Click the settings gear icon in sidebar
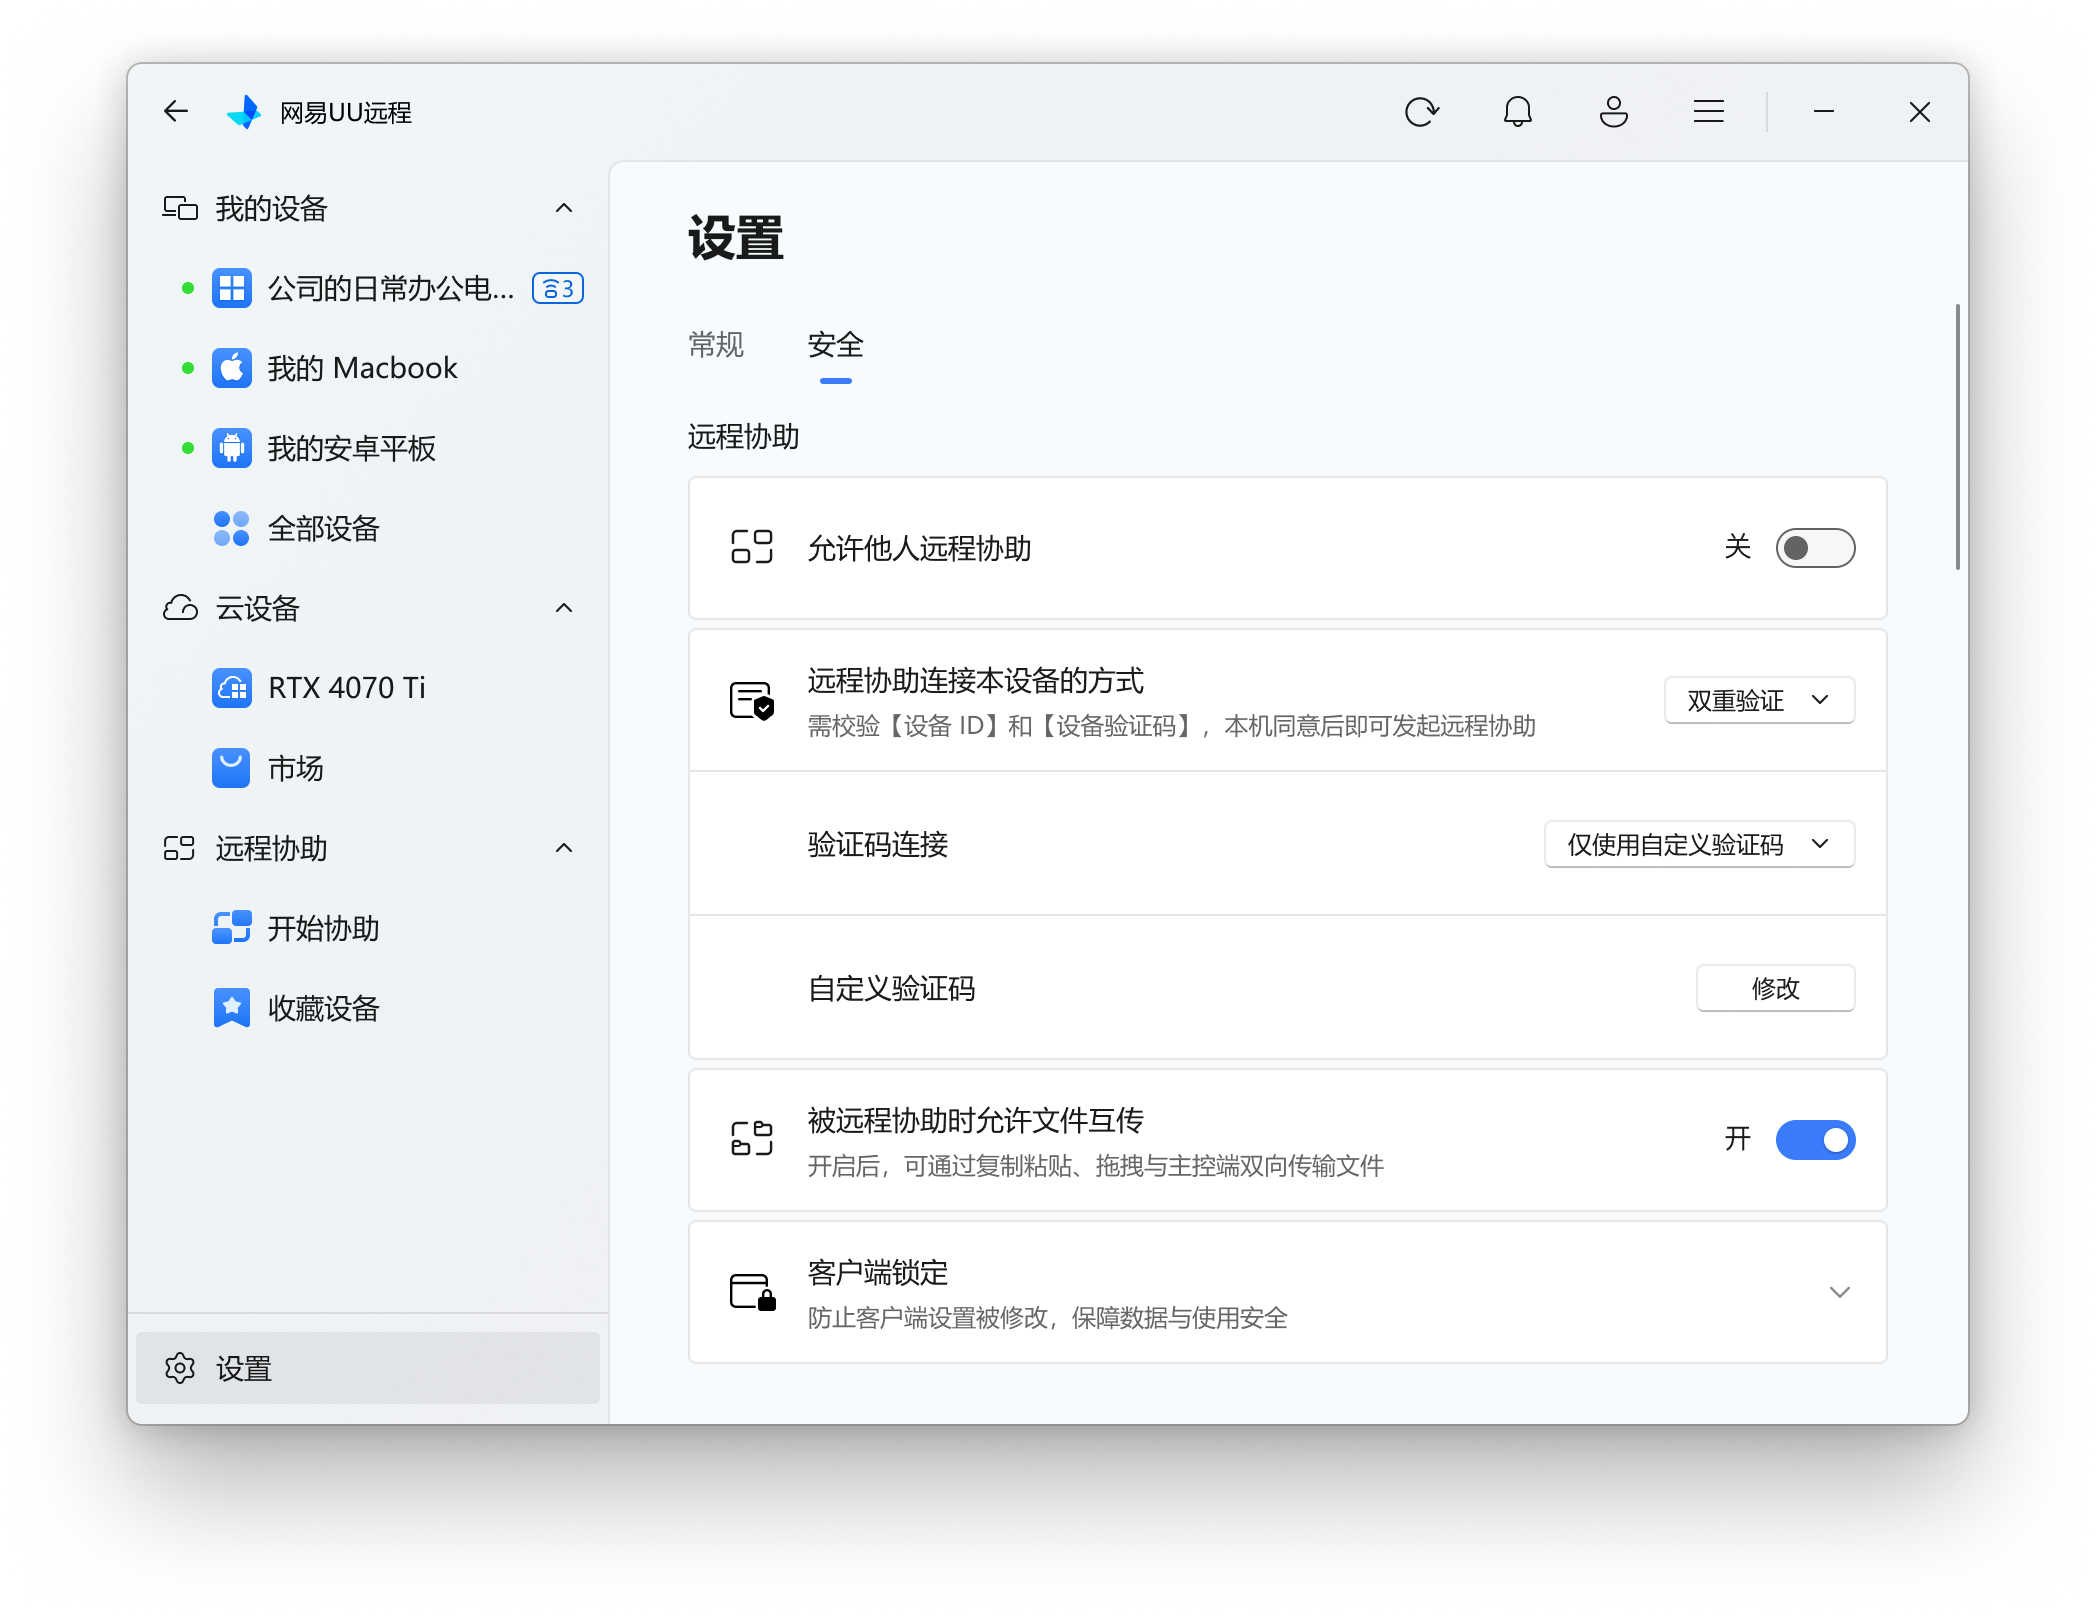Screen dimensions: 2096x1616 point(180,1368)
